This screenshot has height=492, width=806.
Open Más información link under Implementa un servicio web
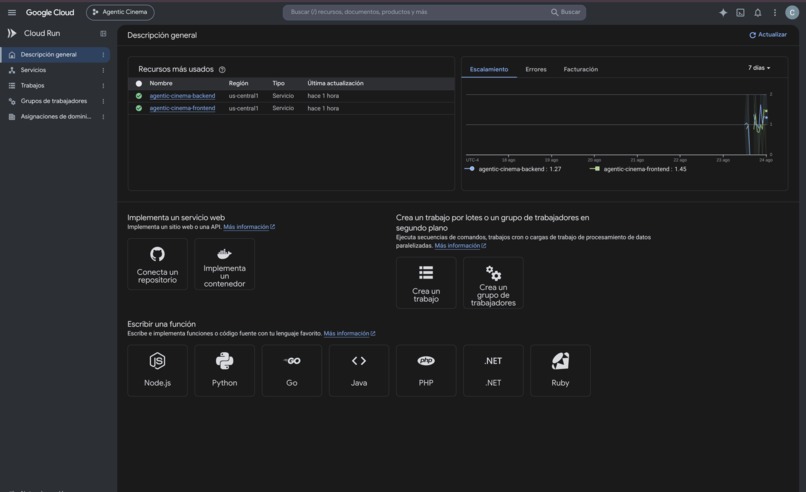click(249, 227)
